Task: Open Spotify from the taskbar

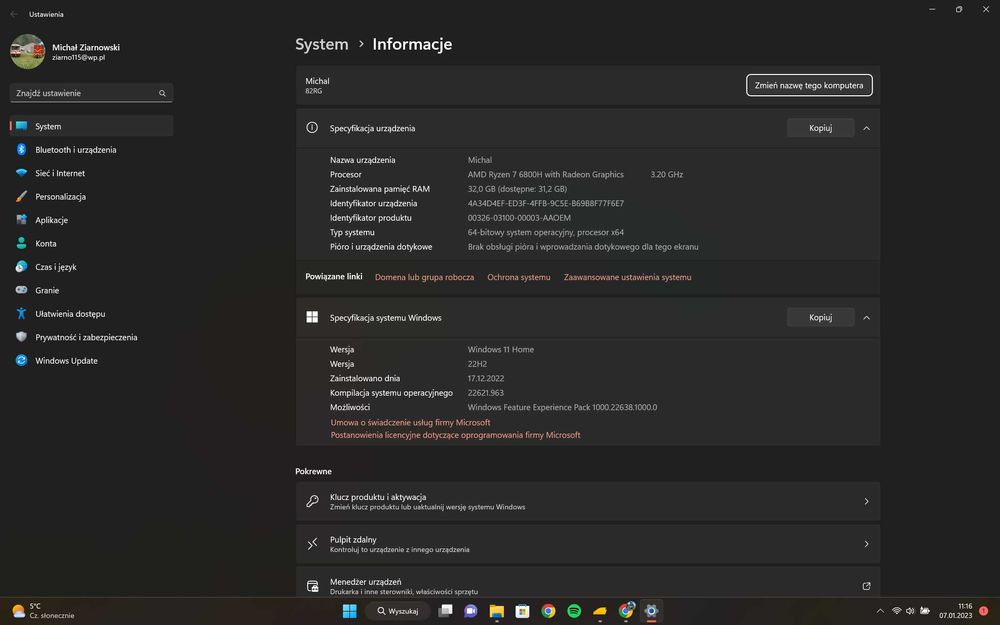Action: (x=574, y=611)
